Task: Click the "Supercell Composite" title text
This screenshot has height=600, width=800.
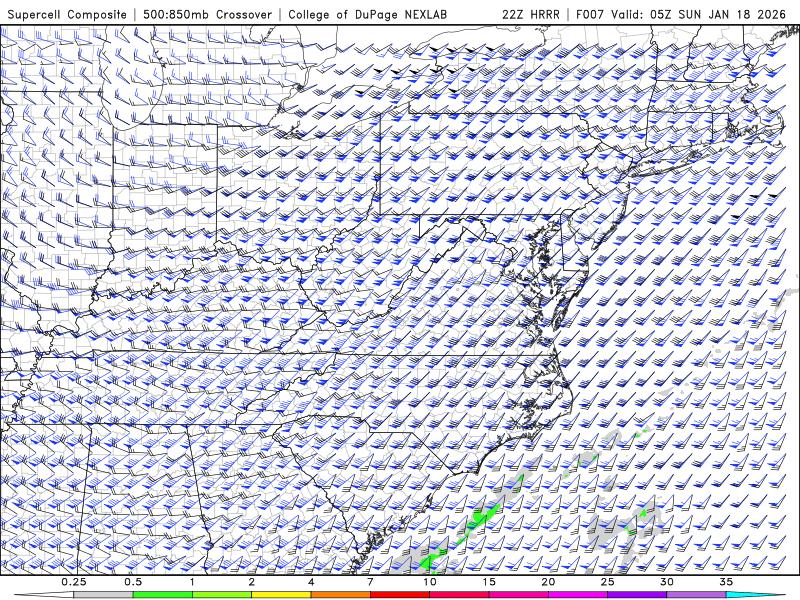Action: 67,14
